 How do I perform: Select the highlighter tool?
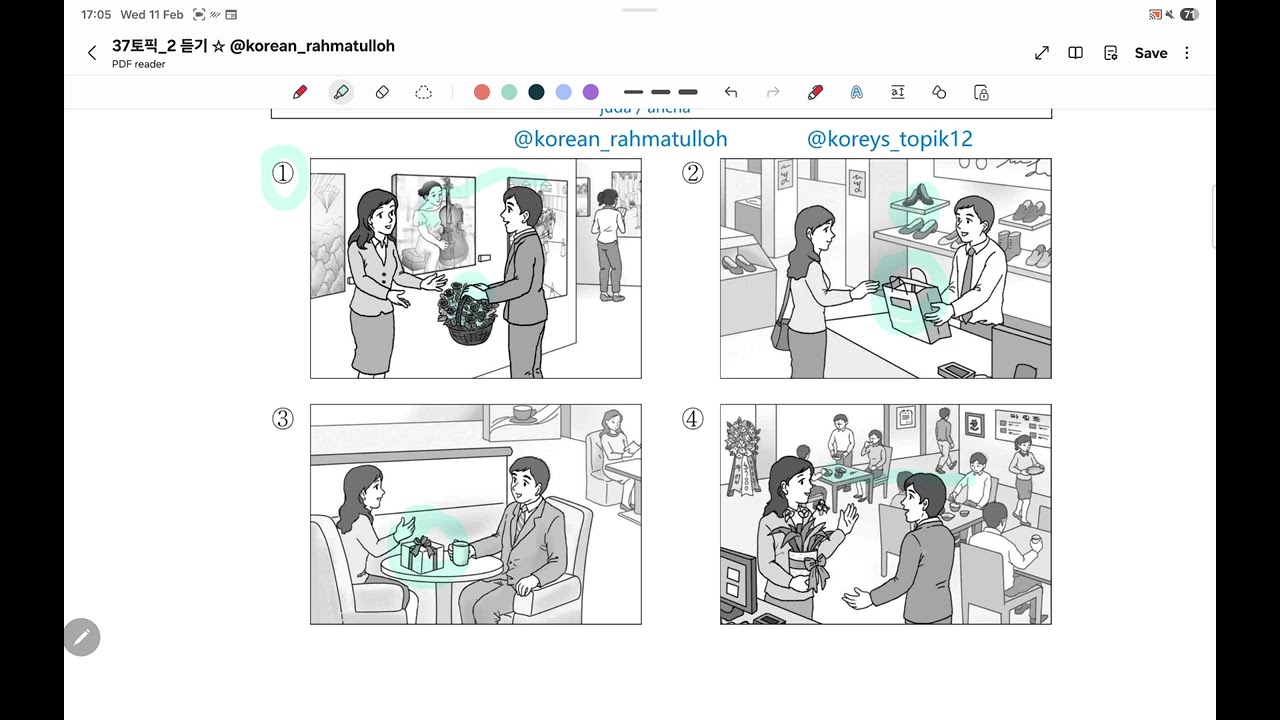[x=341, y=92]
